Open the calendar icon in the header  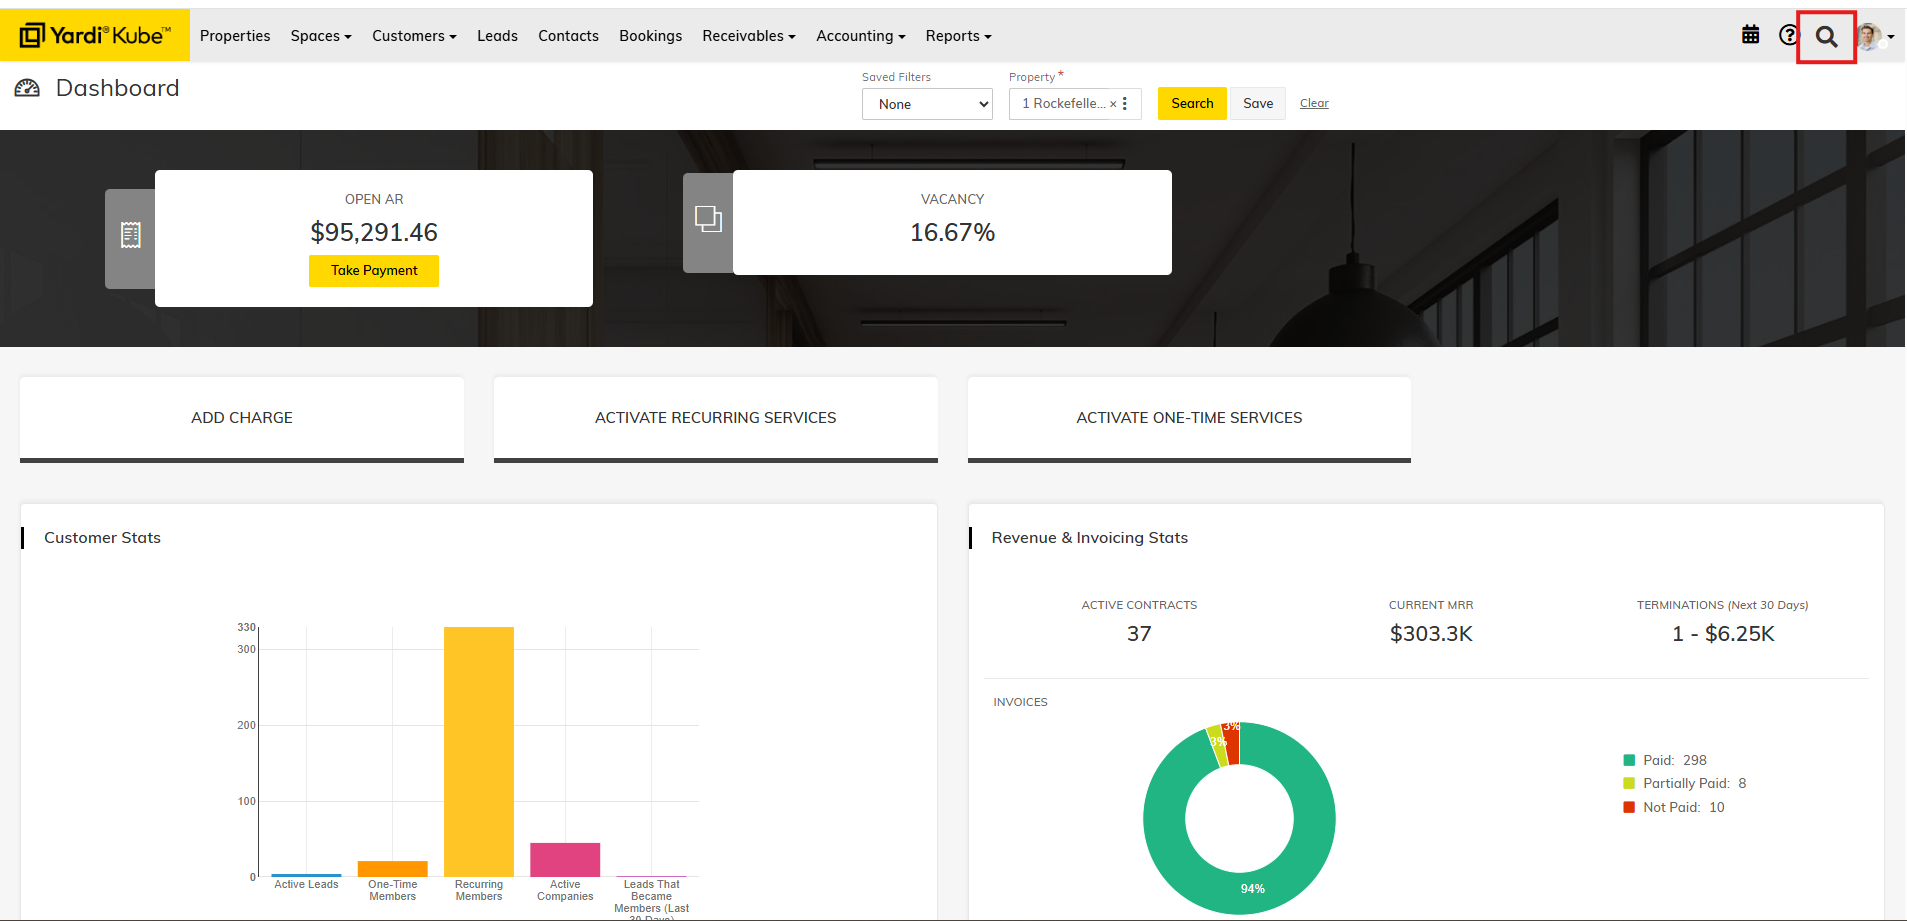[x=1750, y=35]
